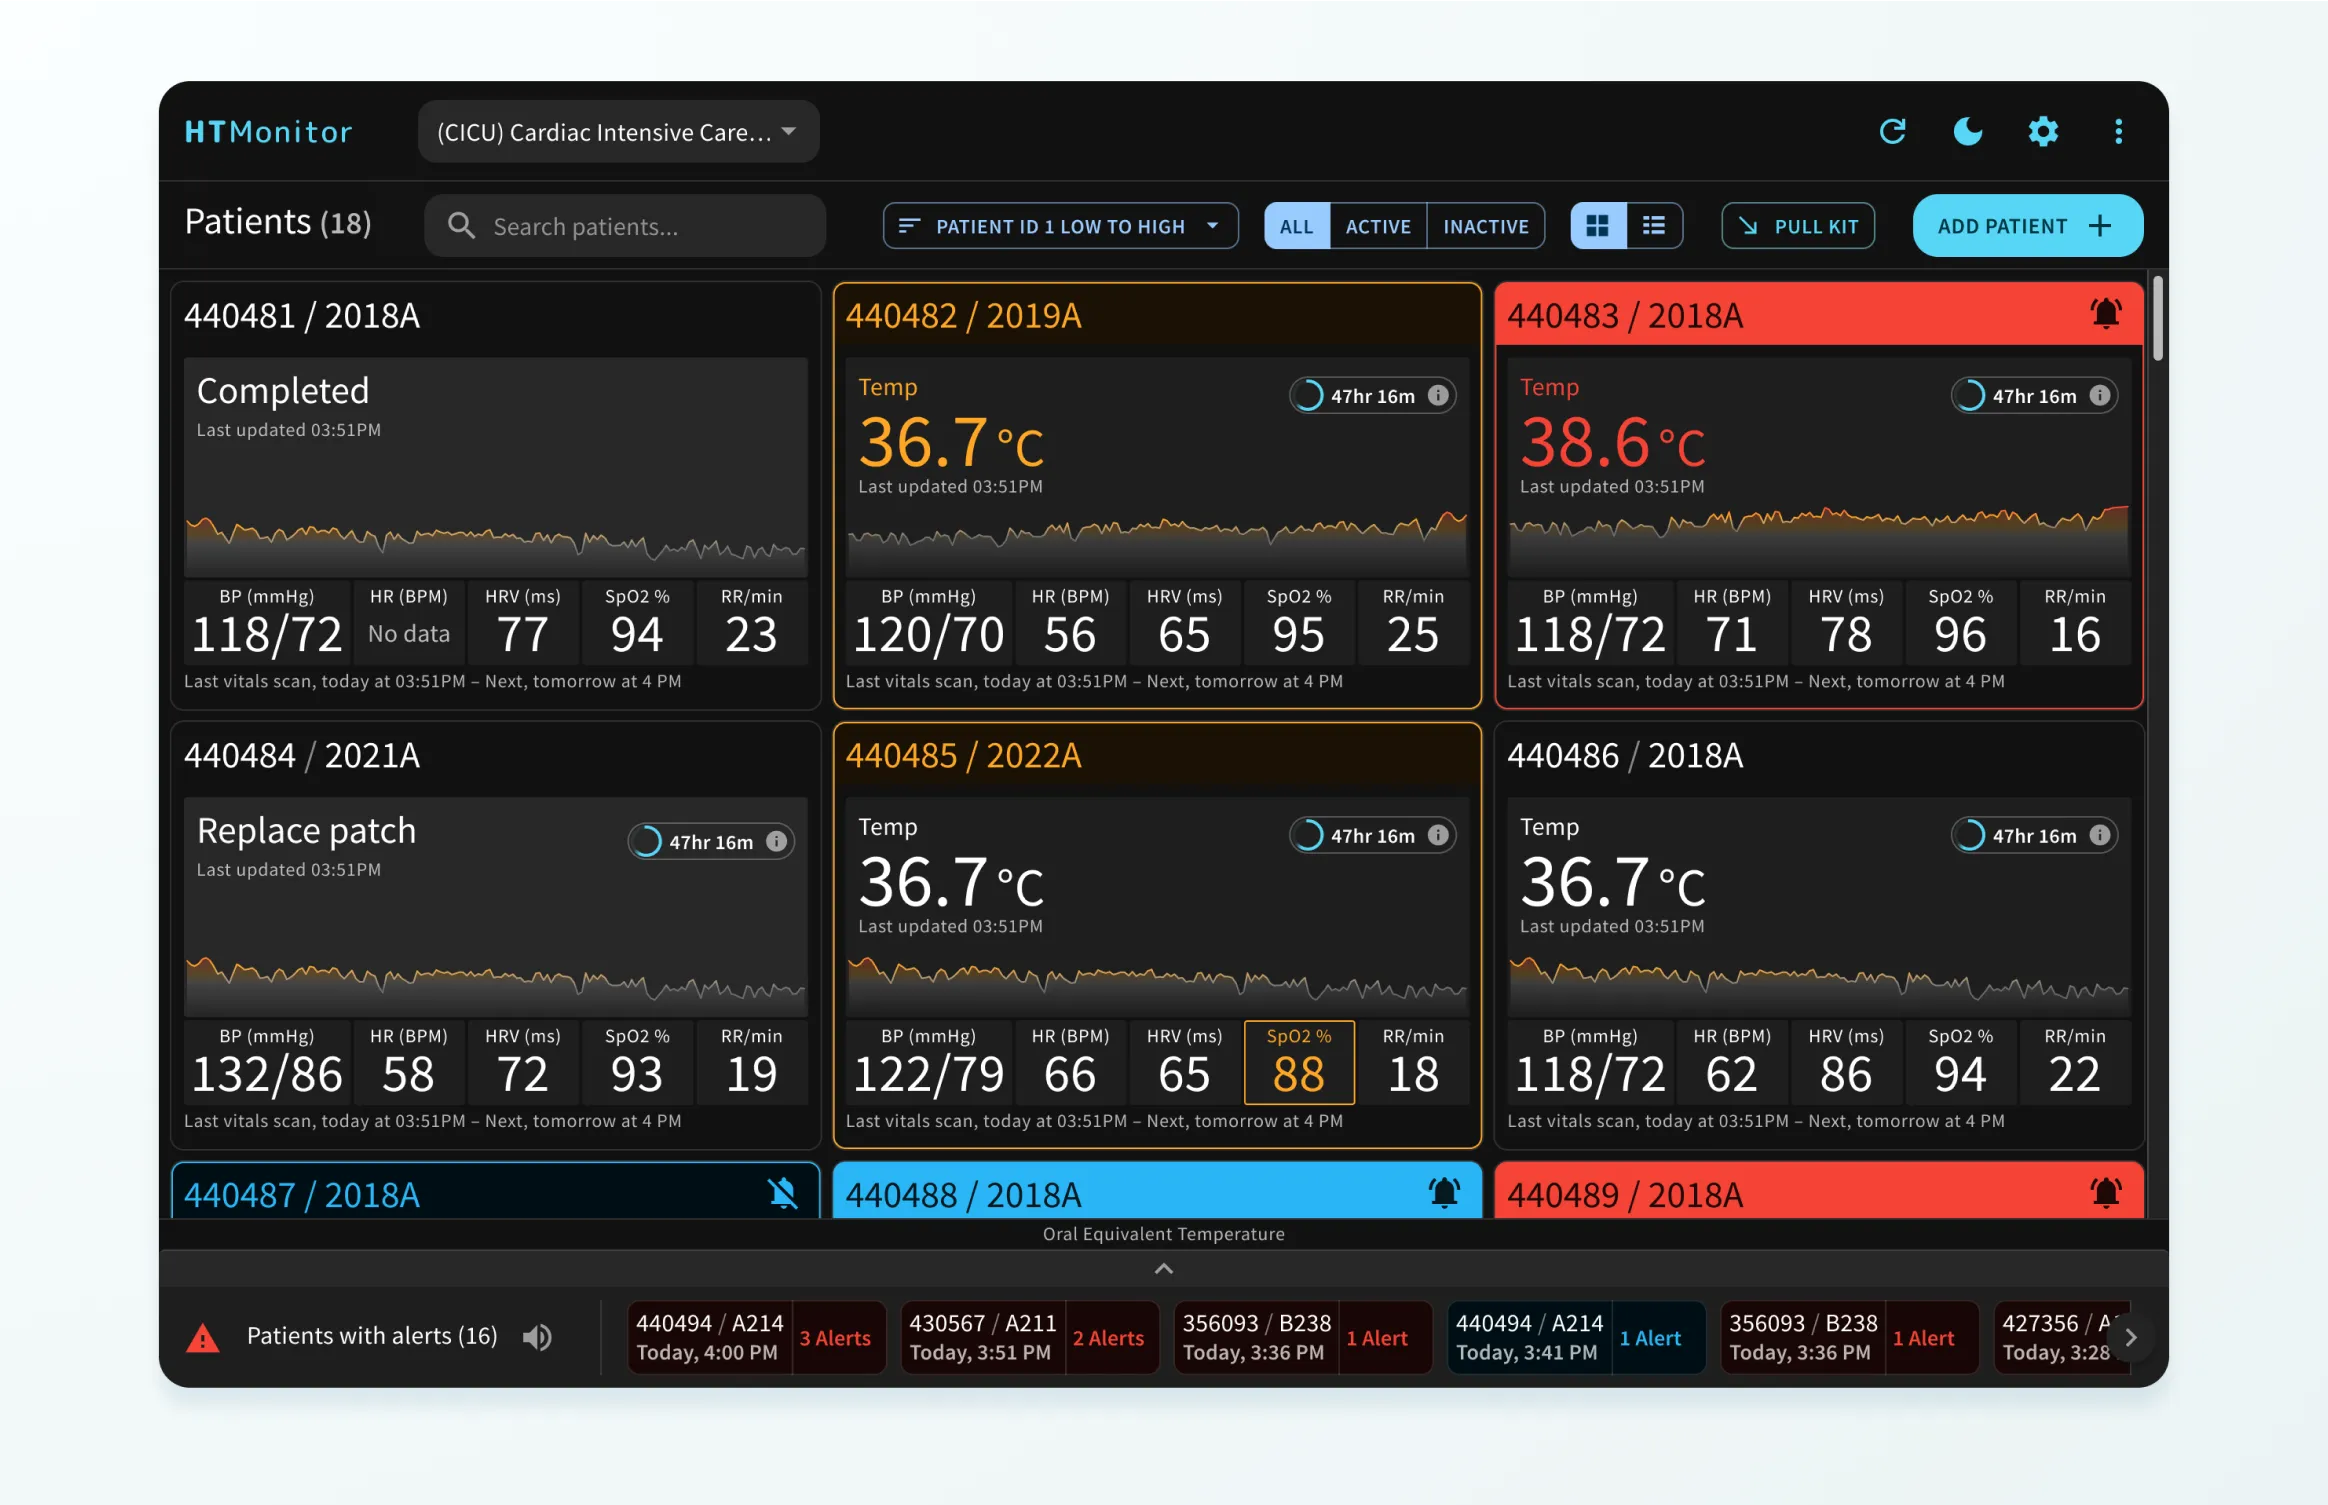Click the patient list vertical scrollbar
The width and height of the screenshot is (2328, 1505).
2157,318
